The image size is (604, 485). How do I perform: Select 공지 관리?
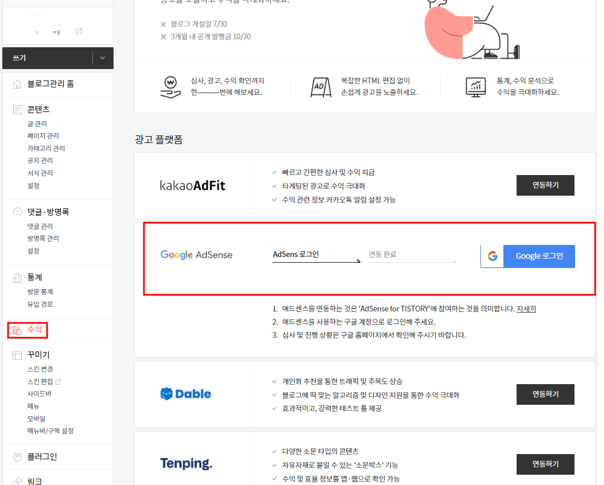40,161
